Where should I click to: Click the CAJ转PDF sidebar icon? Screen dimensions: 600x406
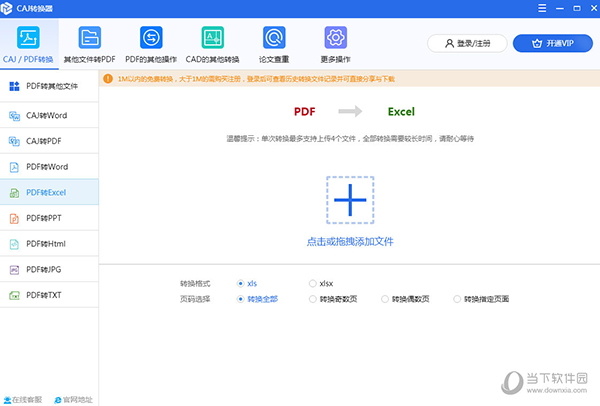pyautogui.click(x=14, y=142)
